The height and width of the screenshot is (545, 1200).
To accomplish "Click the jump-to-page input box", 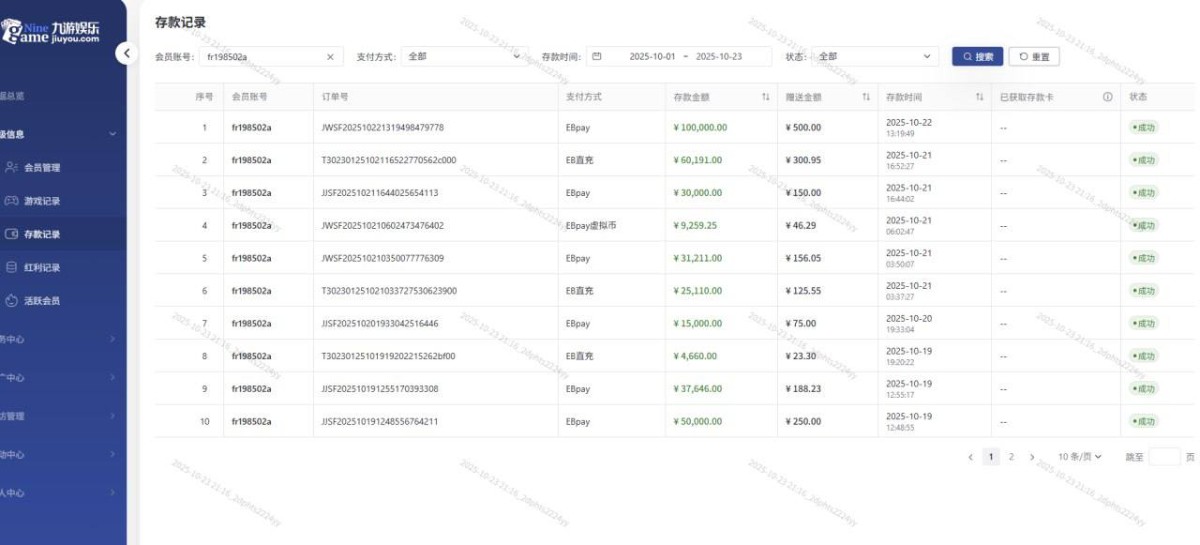I will pos(1164,457).
